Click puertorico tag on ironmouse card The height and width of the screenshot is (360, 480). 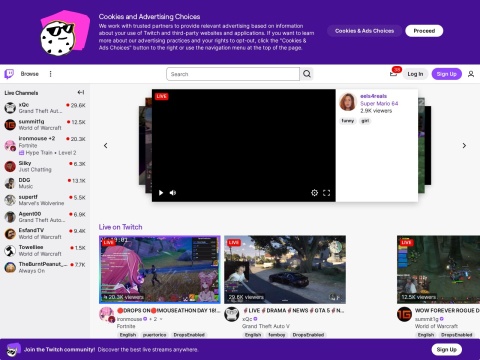pos(155,335)
